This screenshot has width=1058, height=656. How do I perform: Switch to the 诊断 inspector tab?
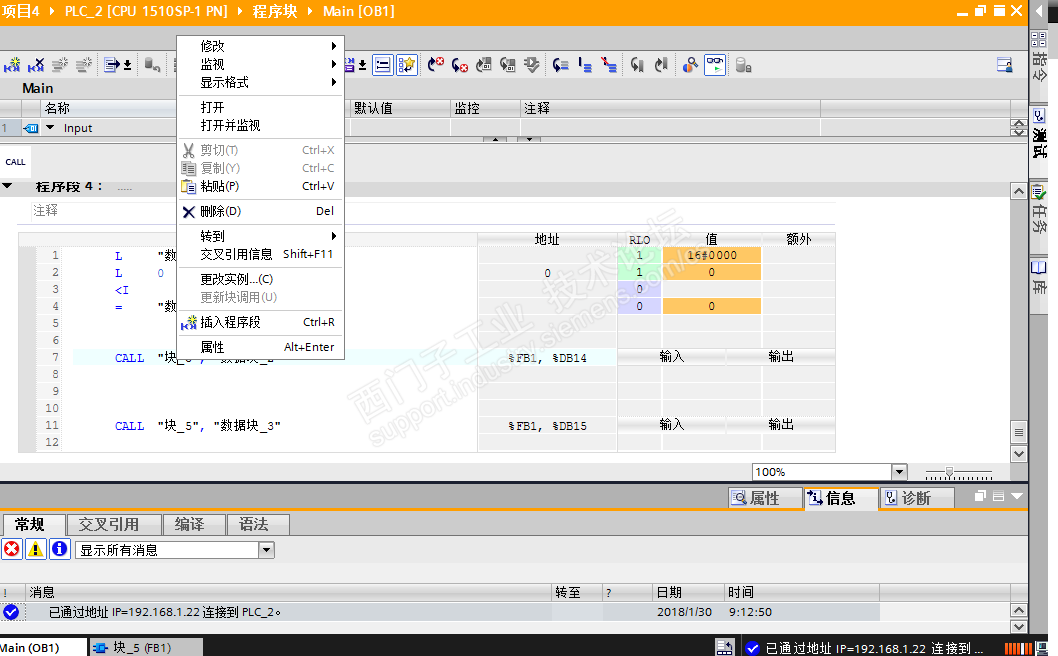click(x=917, y=498)
